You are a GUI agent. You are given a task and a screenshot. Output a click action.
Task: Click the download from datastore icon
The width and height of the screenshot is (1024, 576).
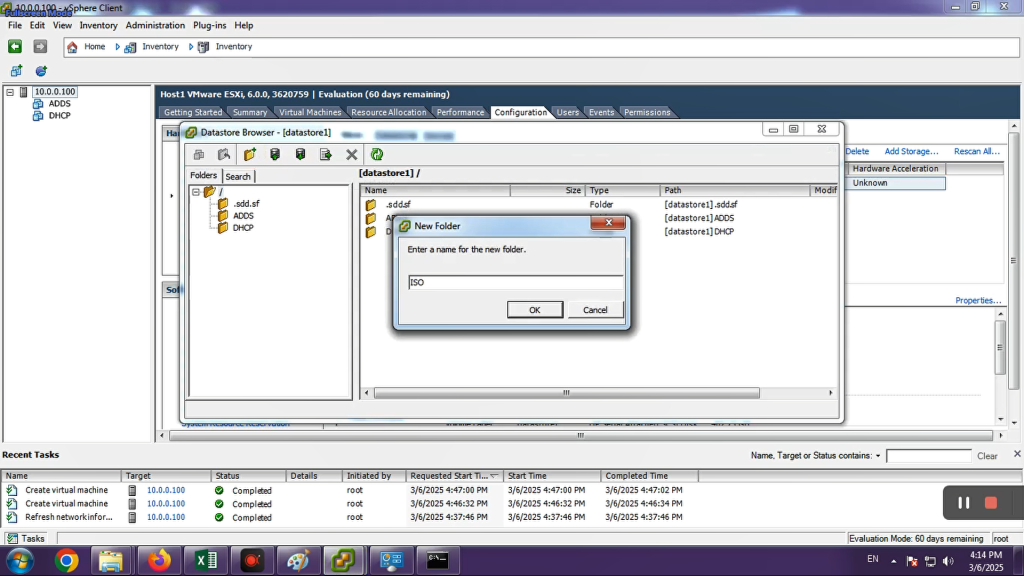click(300, 155)
